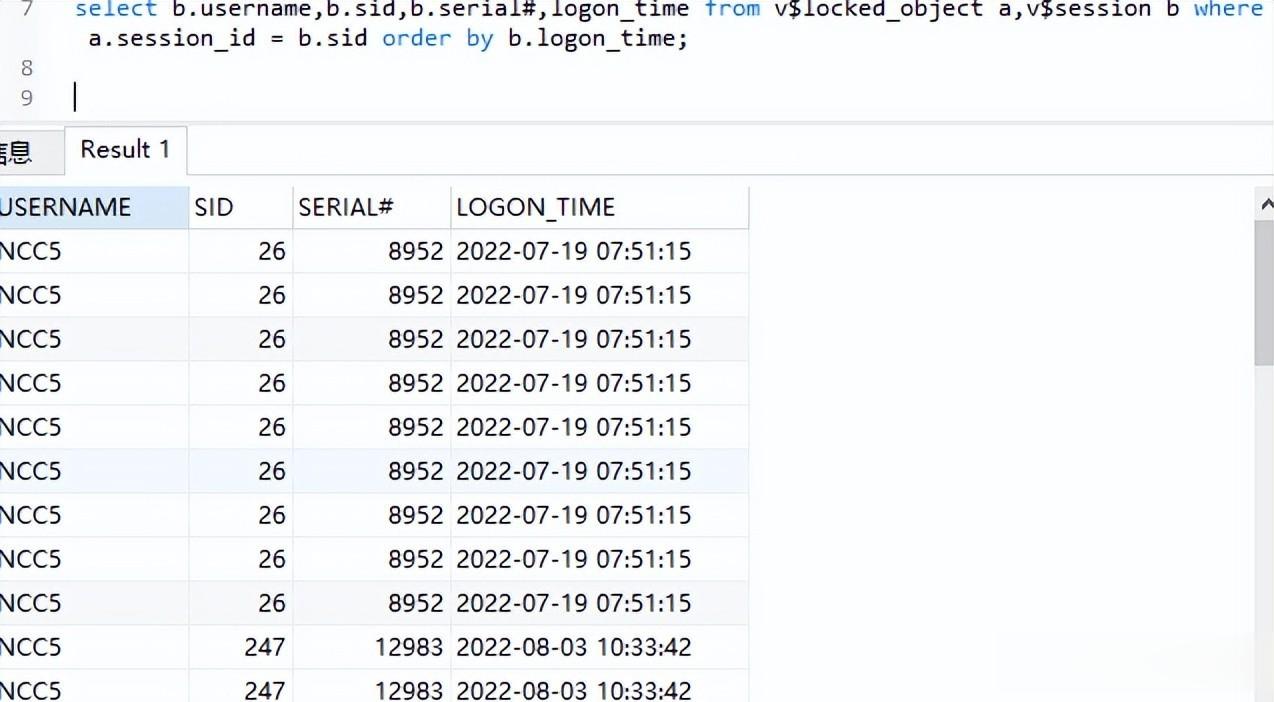Click line number 8 in the gutter

pos(26,68)
